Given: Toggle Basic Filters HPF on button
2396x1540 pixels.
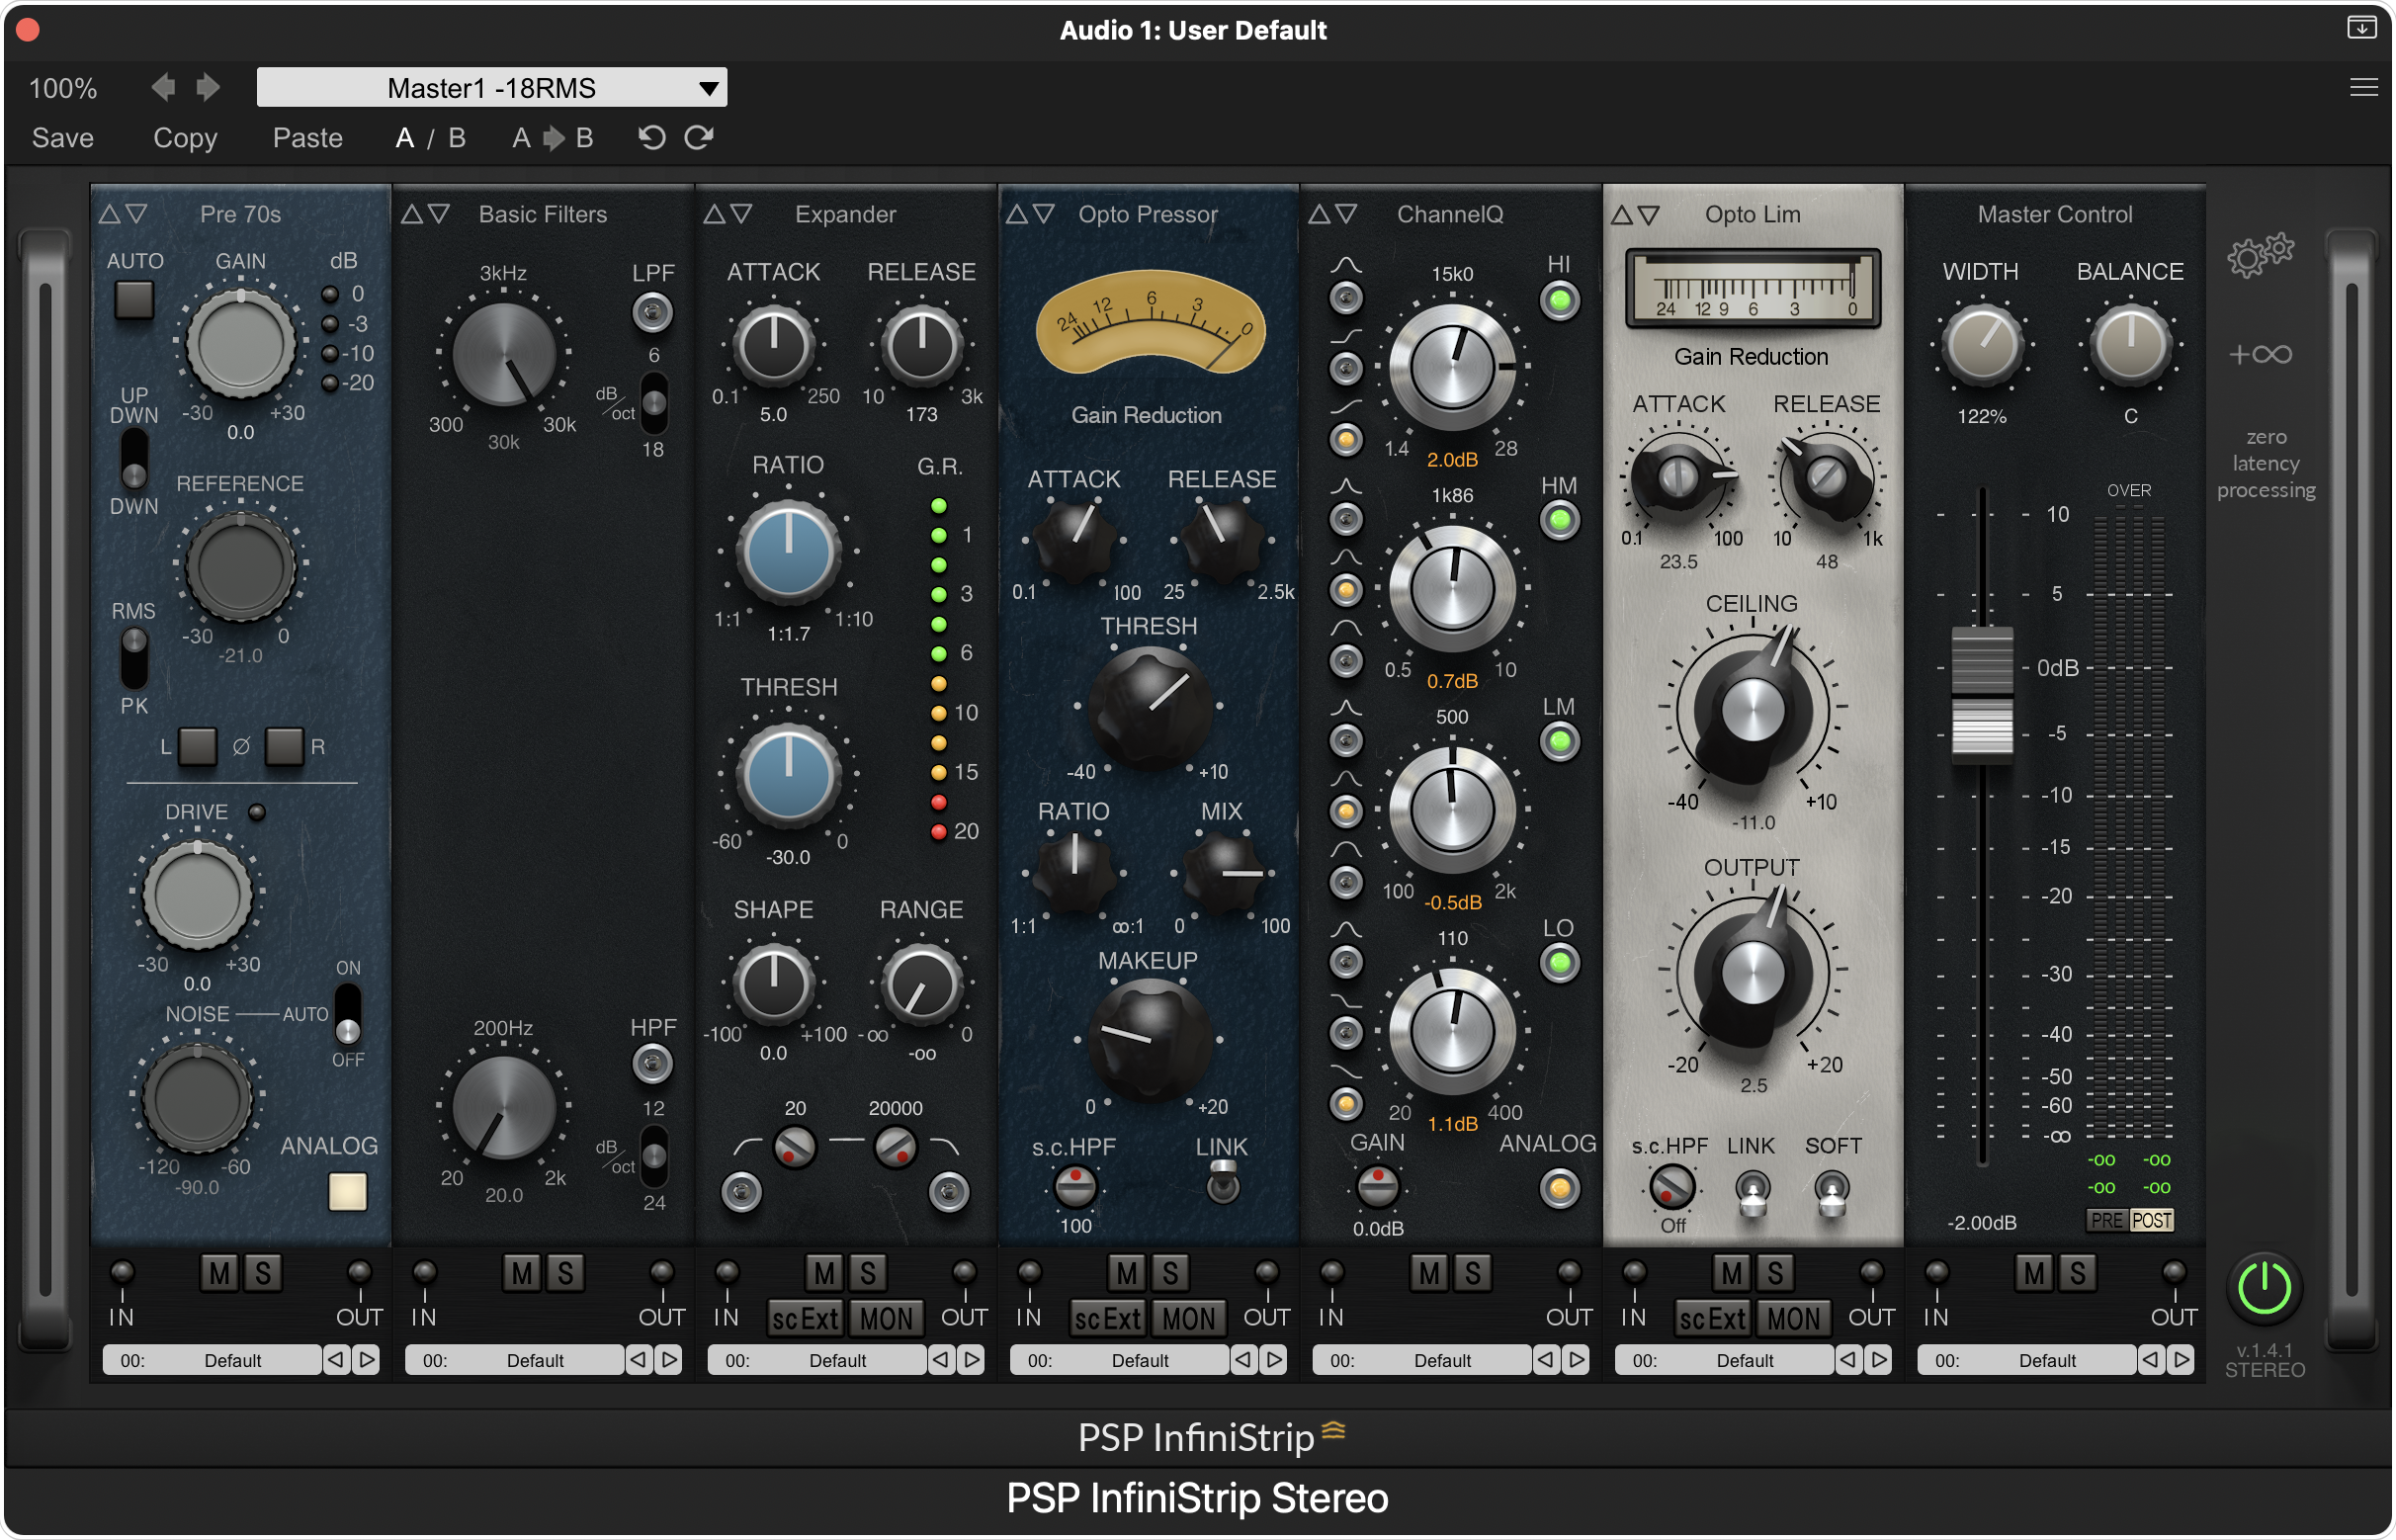Looking at the screenshot, I should (652, 1065).
